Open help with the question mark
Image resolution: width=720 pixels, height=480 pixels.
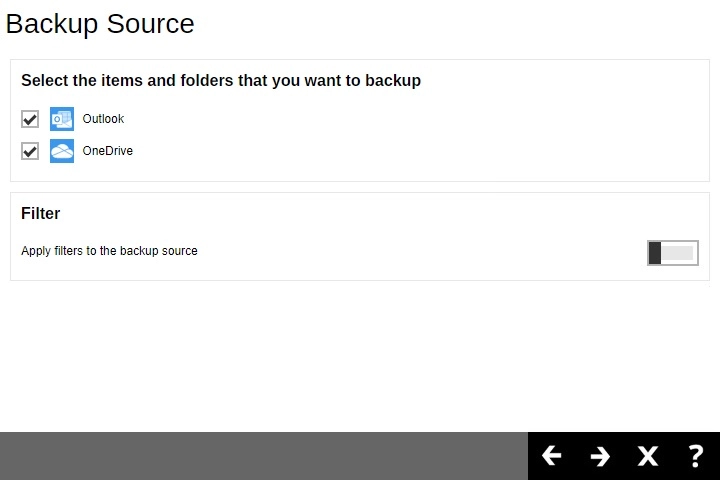point(696,456)
